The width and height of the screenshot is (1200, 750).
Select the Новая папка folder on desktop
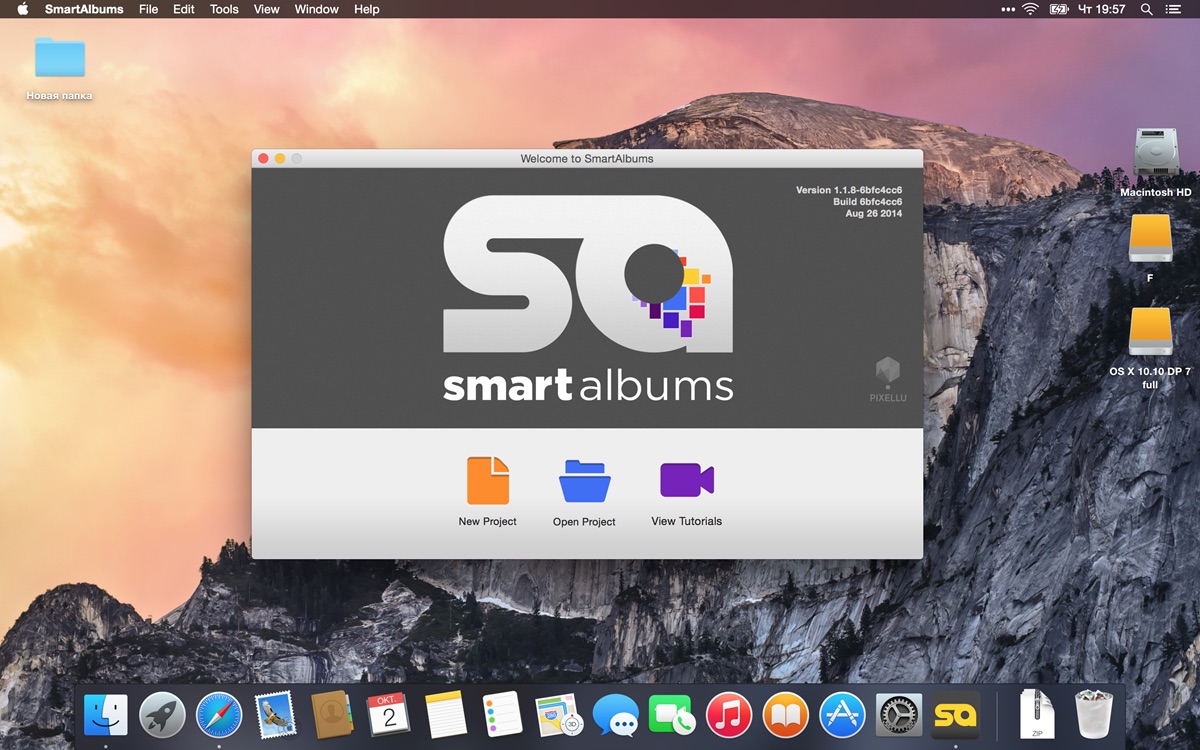point(60,57)
